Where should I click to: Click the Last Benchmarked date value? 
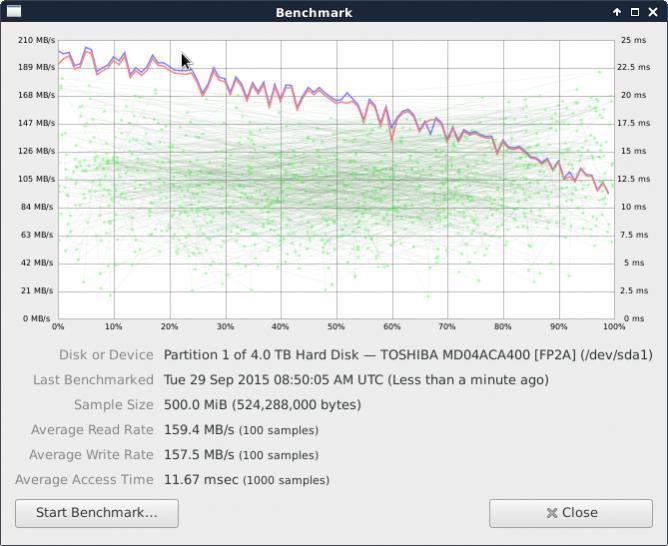tap(356, 380)
